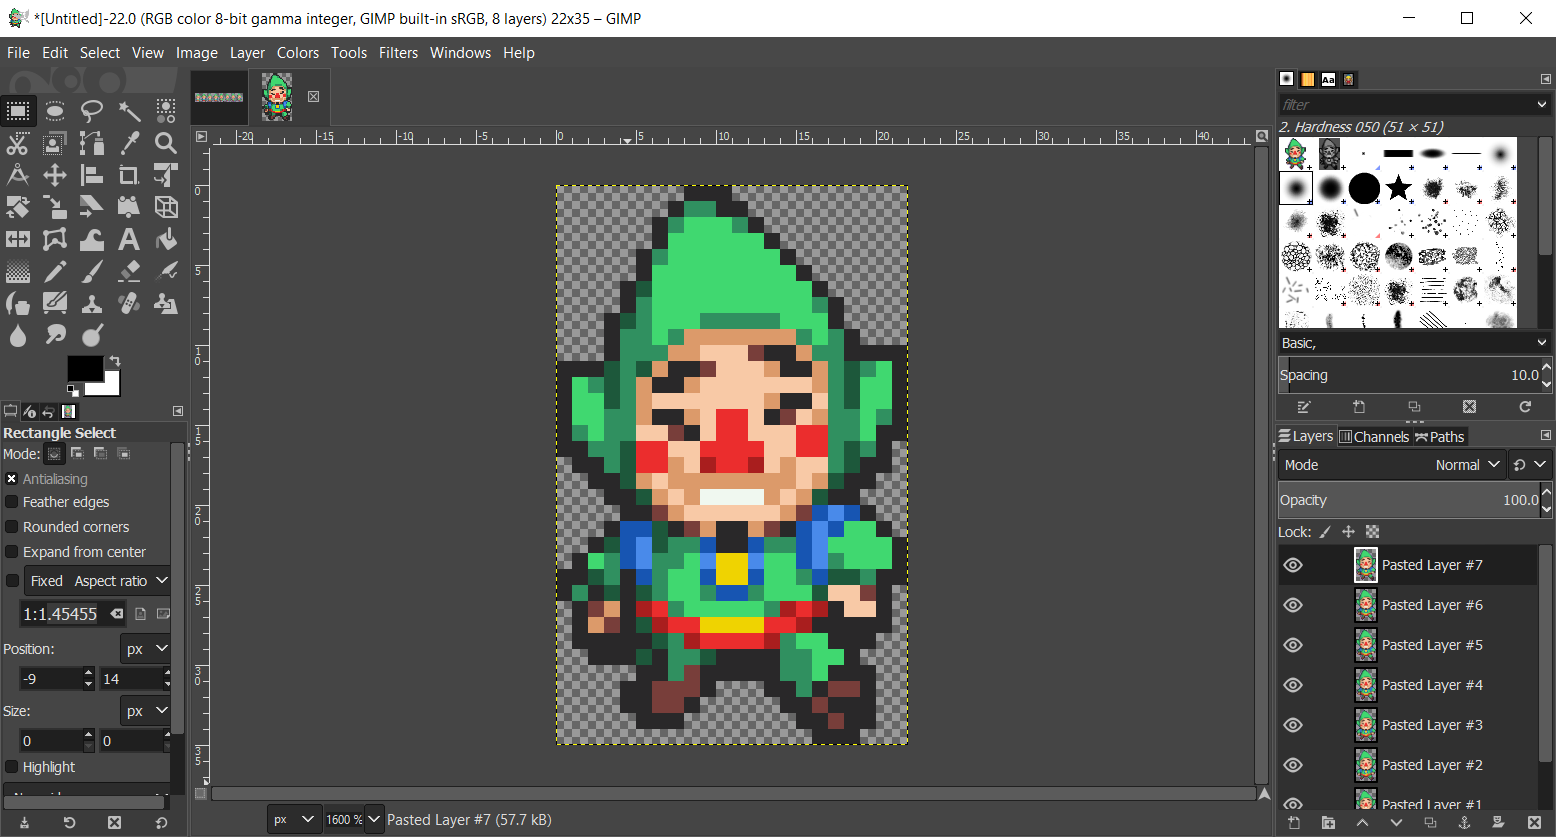The height and width of the screenshot is (837, 1556).
Task: Open the status bar px unit dropdown
Action: [x=295, y=820]
